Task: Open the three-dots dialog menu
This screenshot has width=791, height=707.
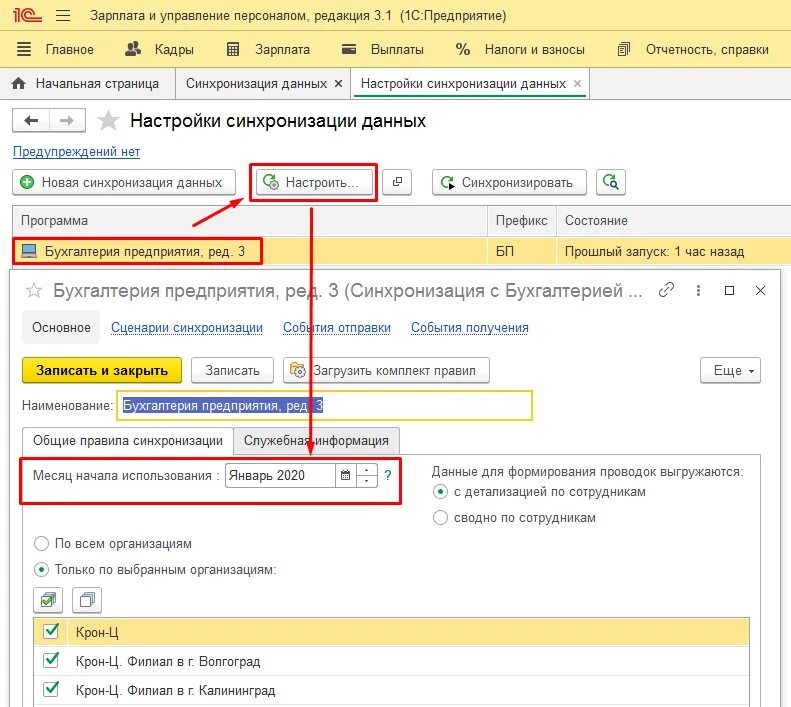Action: pyautogui.click(x=698, y=290)
